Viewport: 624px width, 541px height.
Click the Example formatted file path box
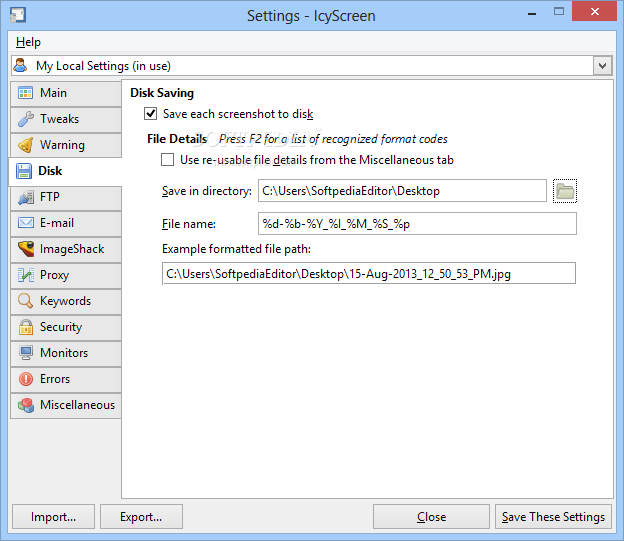click(x=369, y=273)
